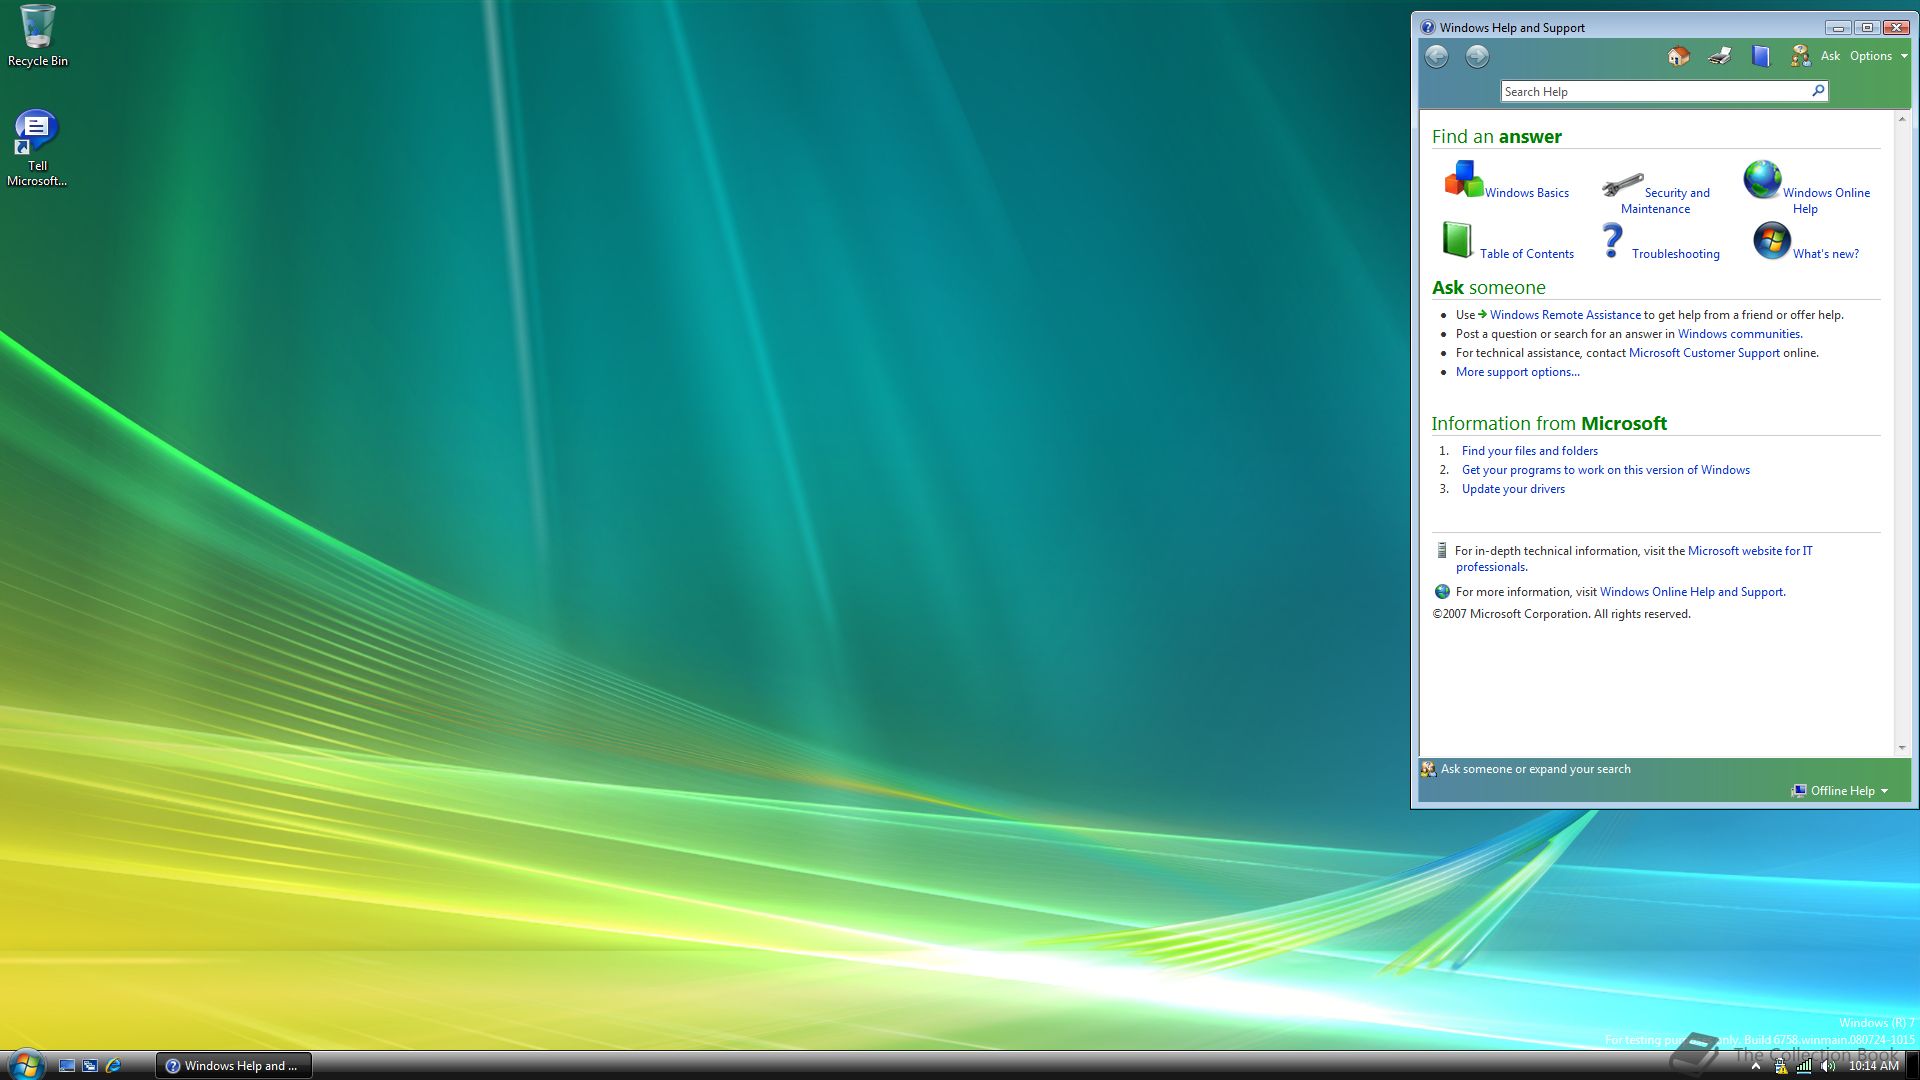Image resolution: width=1920 pixels, height=1080 pixels.
Task: Open Security and Maintenance link
Action: coord(1665,201)
